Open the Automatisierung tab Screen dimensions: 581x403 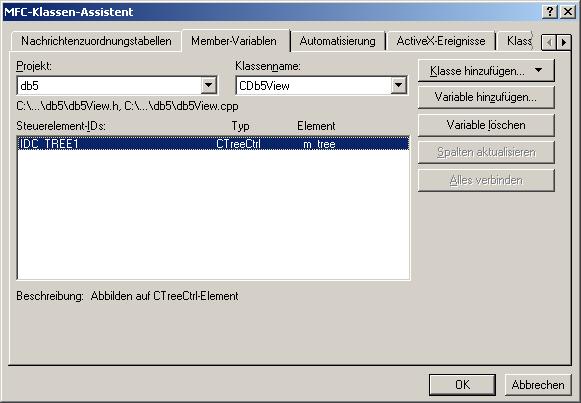tap(338, 41)
